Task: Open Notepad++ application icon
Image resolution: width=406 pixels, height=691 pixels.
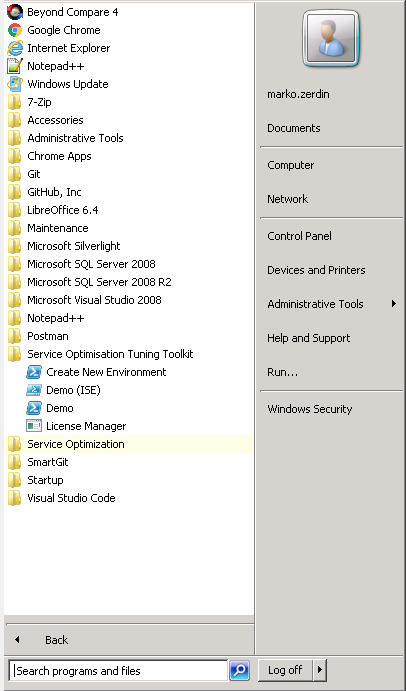Action: point(15,66)
